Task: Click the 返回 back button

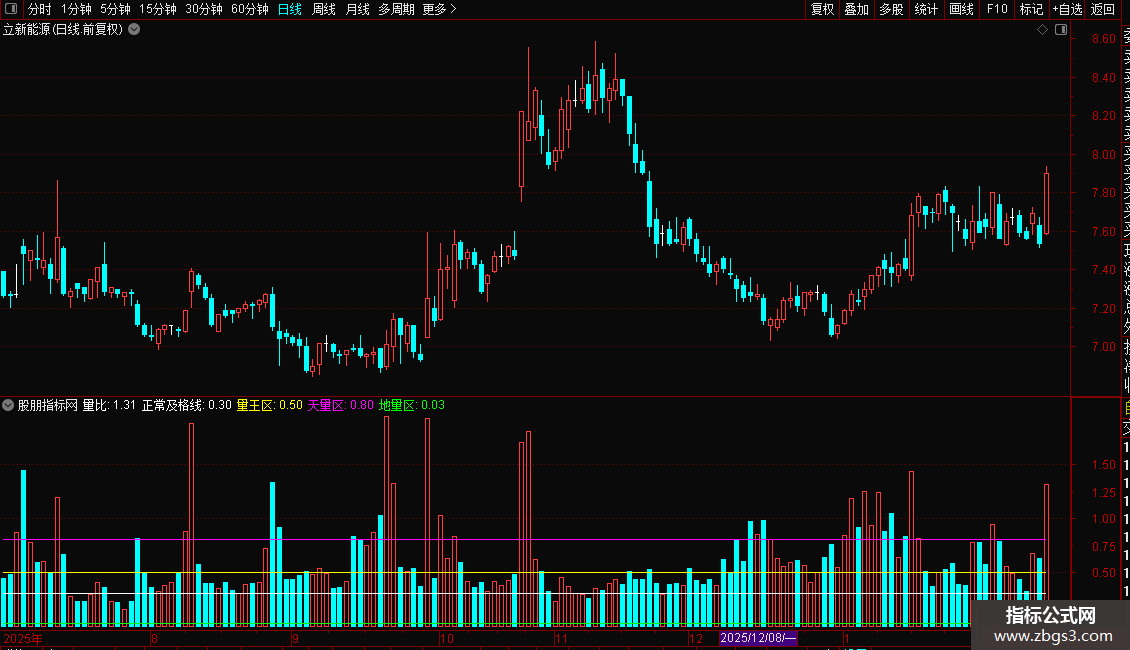Action: tap(1103, 9)
